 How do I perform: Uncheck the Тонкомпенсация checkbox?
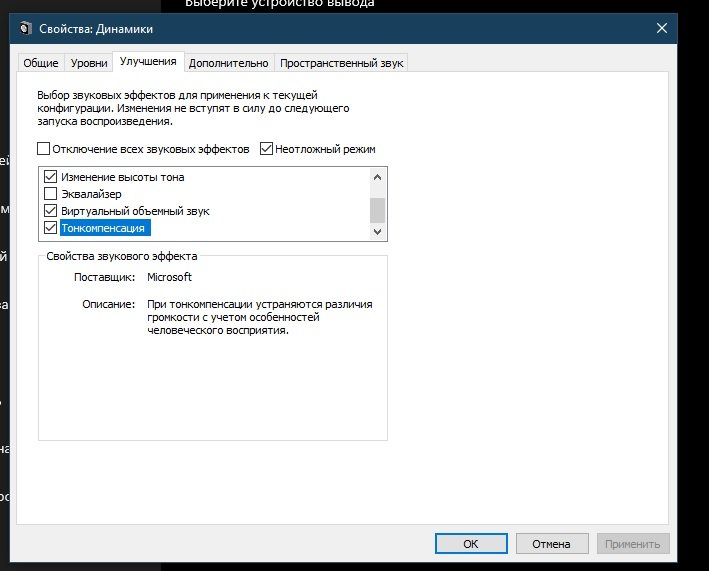[51, 228]
